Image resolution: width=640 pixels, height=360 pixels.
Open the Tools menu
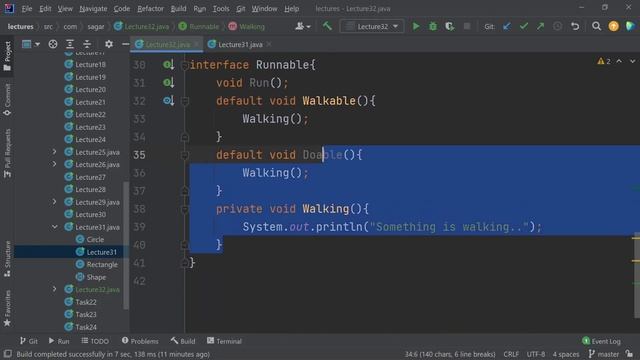[x=221, y=9]
